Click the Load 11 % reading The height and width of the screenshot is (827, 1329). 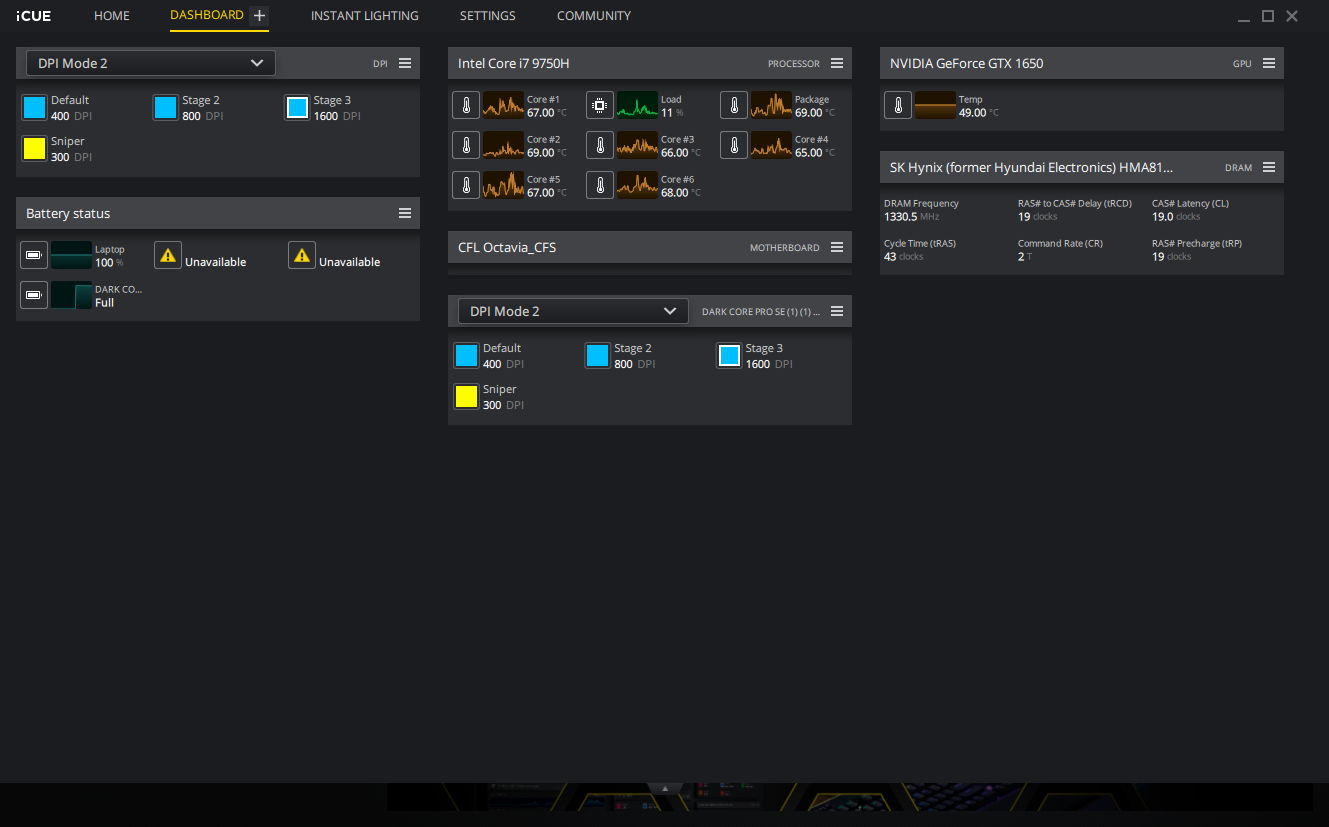coord(672,113)
